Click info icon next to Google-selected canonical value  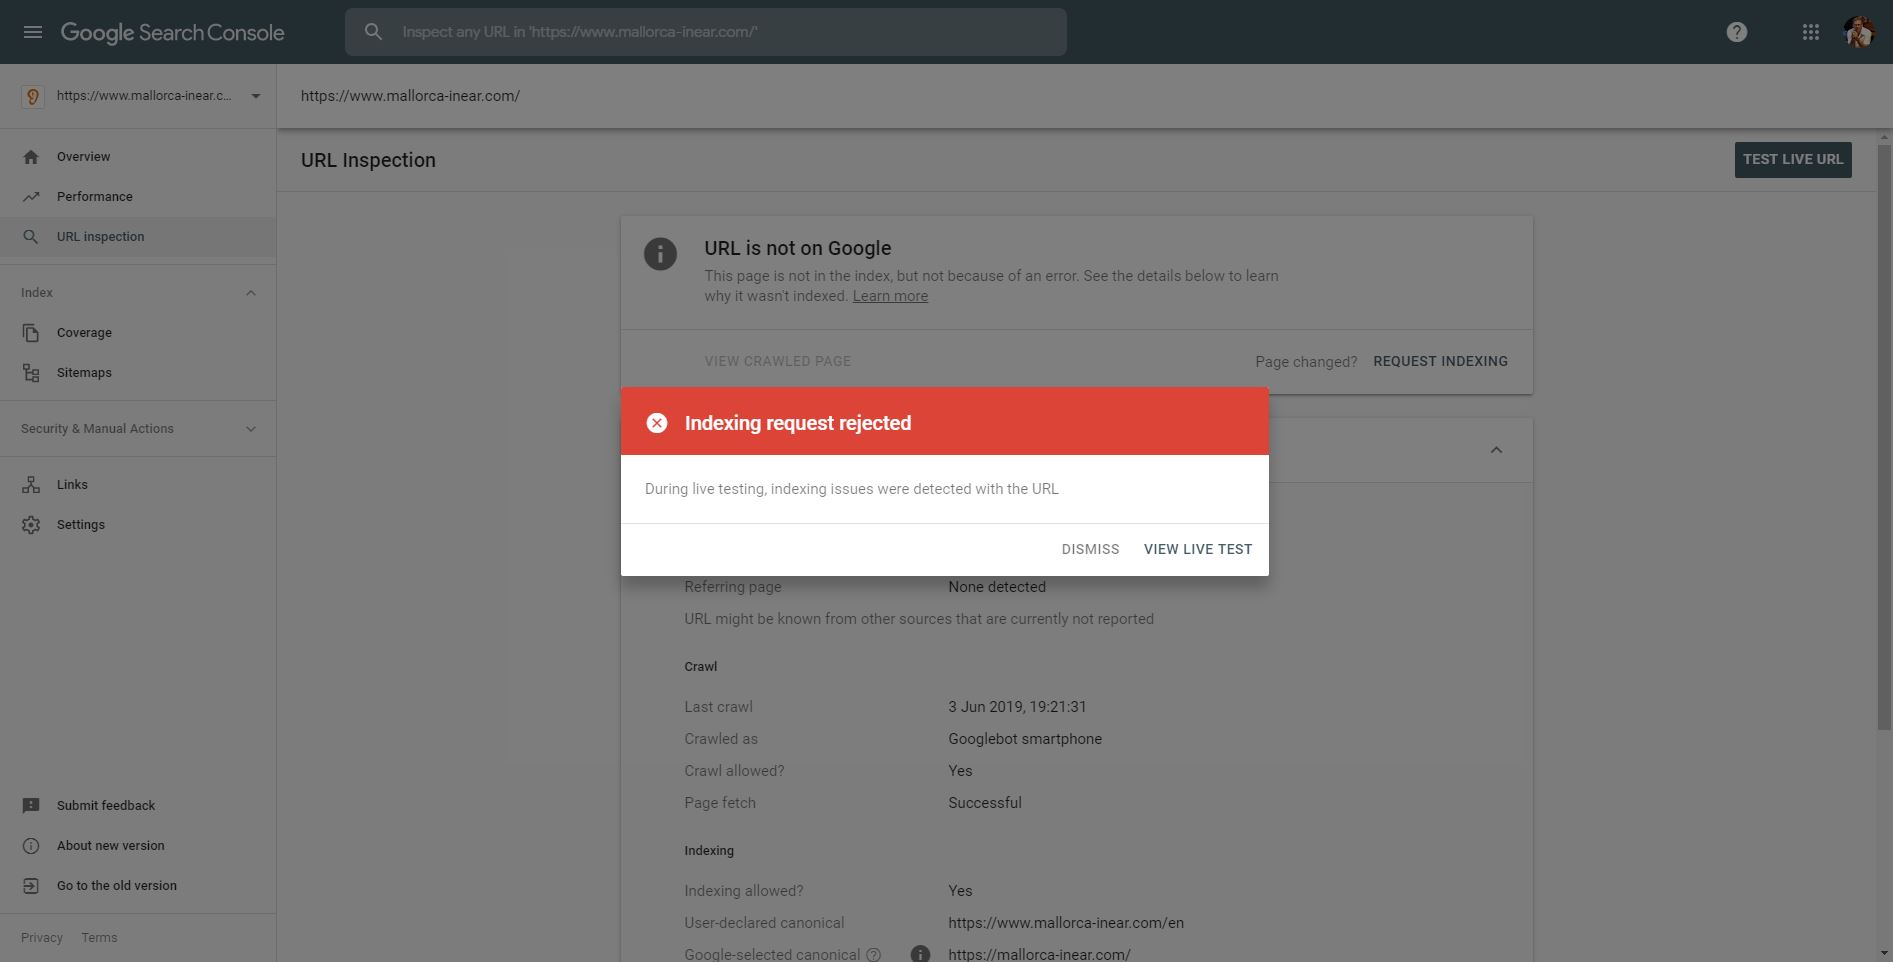pos(920,954)
